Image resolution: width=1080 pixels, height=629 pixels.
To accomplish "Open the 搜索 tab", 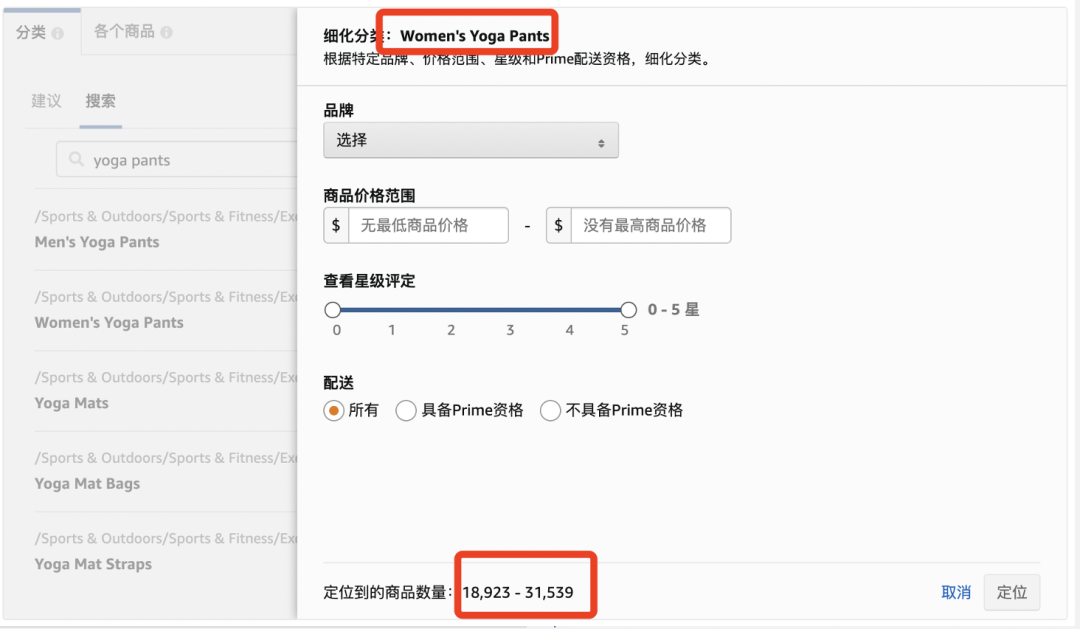I will click(100, 100).
